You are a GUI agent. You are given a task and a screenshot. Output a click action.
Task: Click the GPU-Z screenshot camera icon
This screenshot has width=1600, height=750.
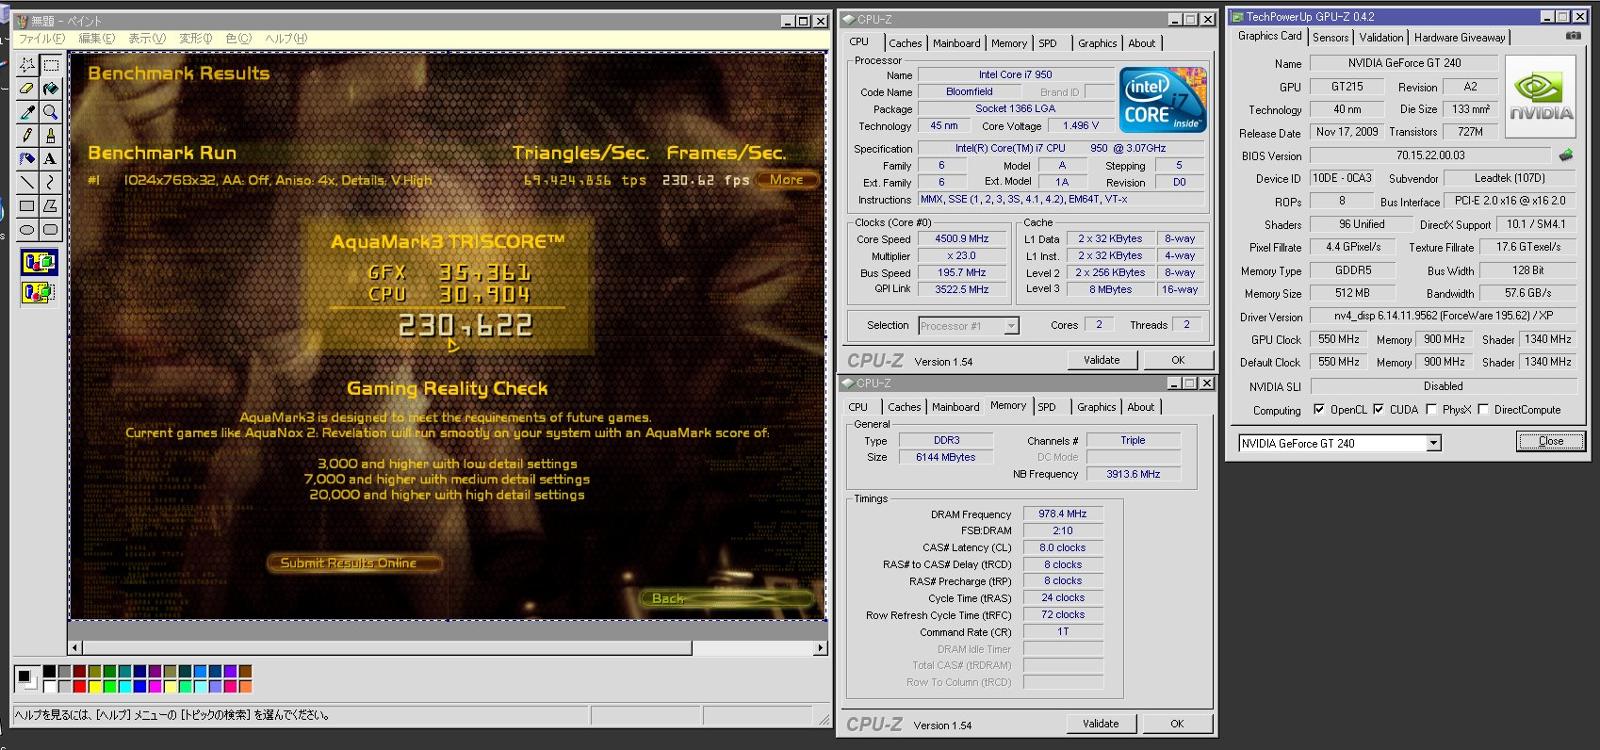pyautogui.click(x=1573, y=36)
